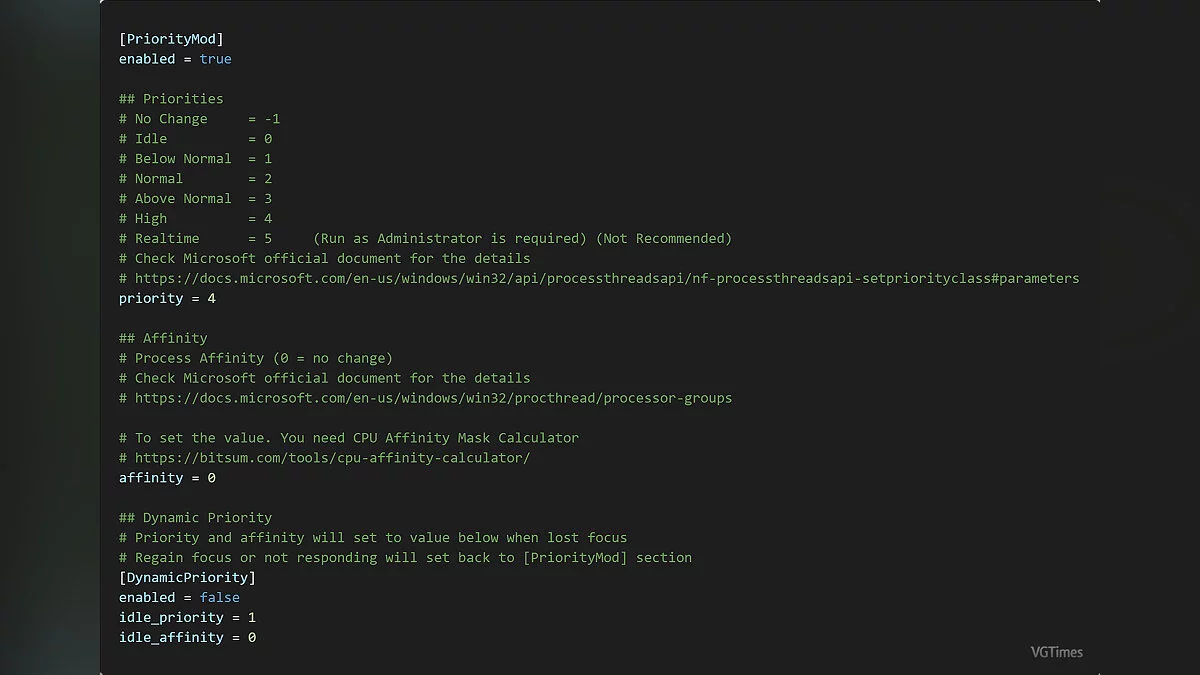Open the Microsoft processor-groups documentation URL
The image size is (1200, 675).
click(433, 398)
